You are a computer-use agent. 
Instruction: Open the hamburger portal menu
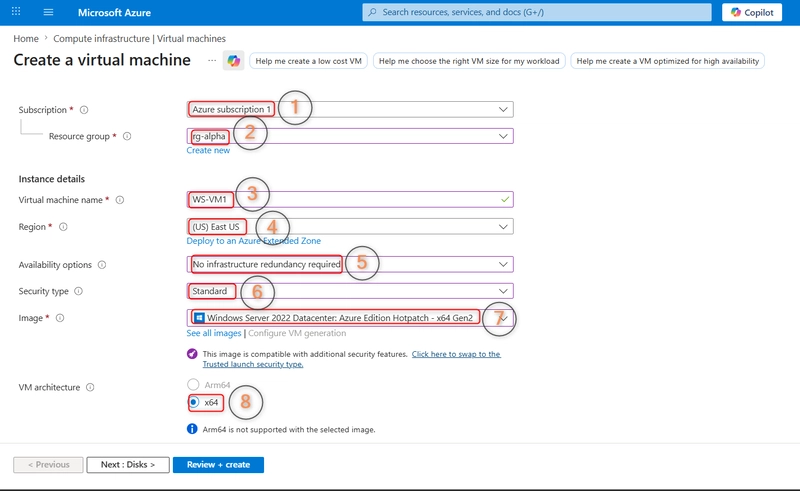[x=48, y=12]
